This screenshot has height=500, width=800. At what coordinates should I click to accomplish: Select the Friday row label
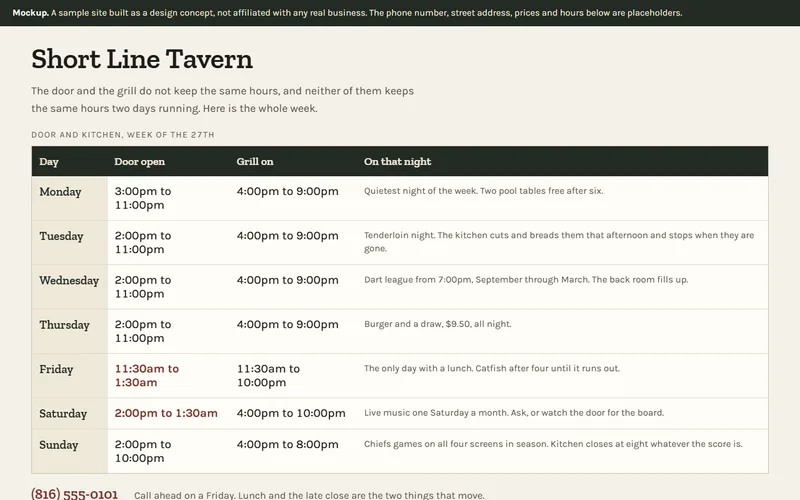[x=56, y=369]
